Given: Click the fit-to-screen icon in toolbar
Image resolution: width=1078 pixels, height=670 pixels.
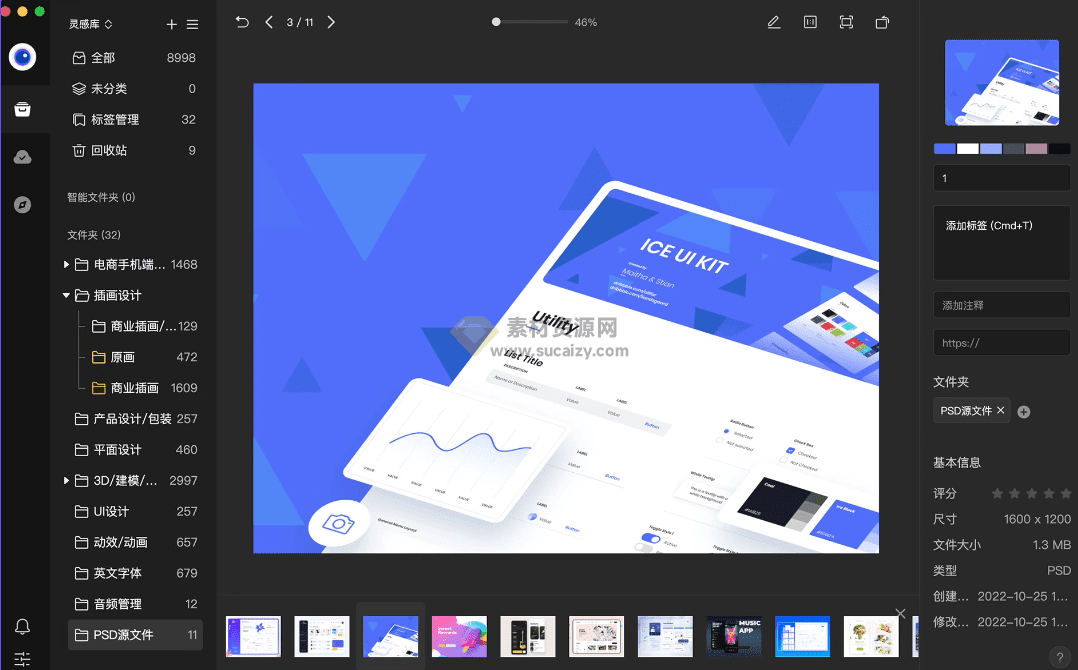Looking at the screenshot, I should [846, 22].
